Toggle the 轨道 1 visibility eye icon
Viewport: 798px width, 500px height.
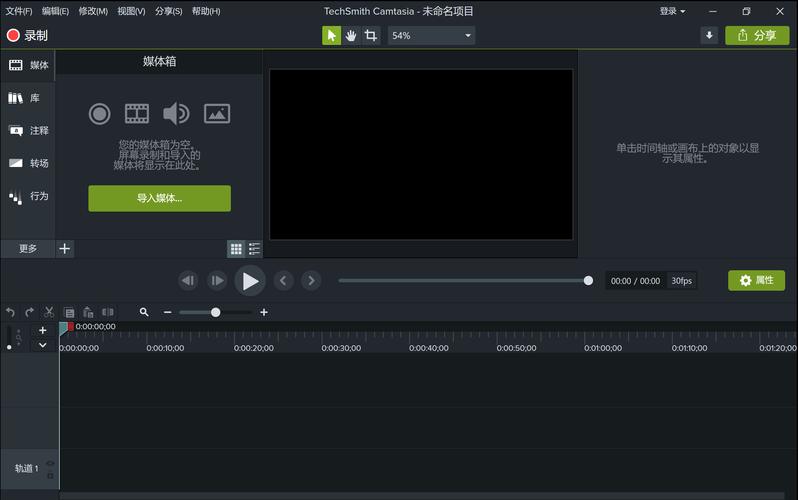(x=50, y=463)
